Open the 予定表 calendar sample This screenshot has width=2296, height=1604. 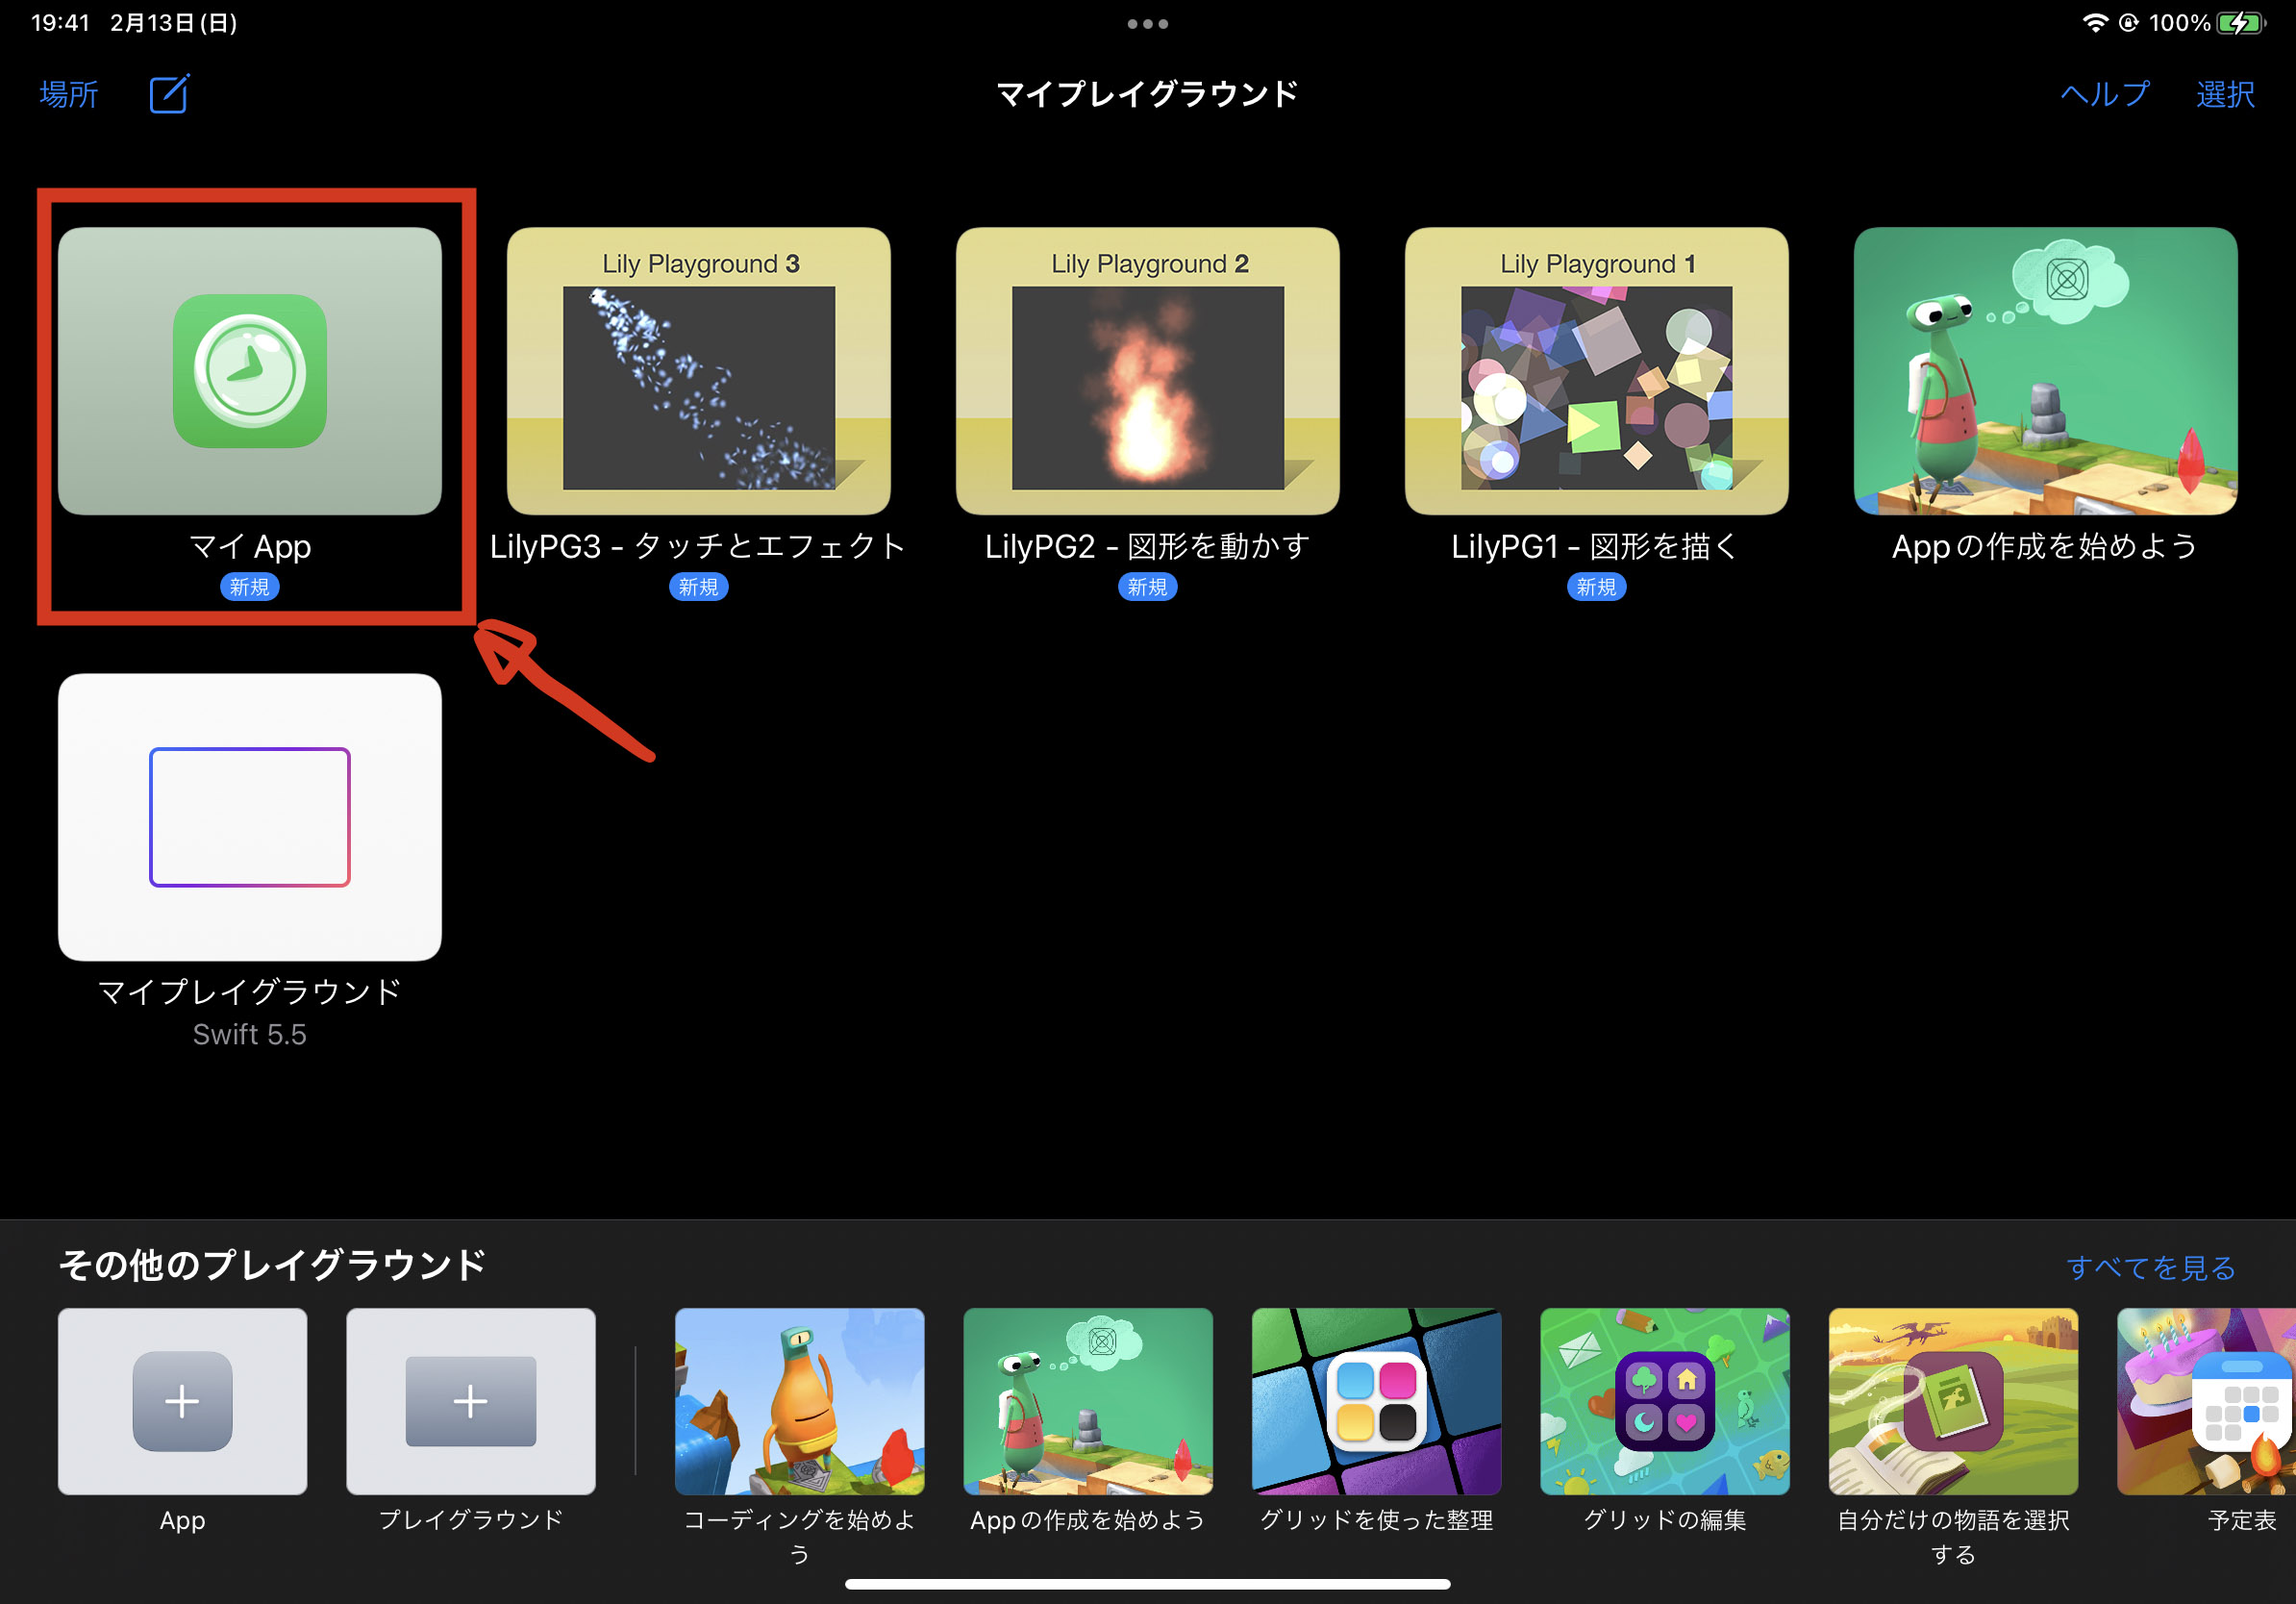[x=2207, y=1401]
